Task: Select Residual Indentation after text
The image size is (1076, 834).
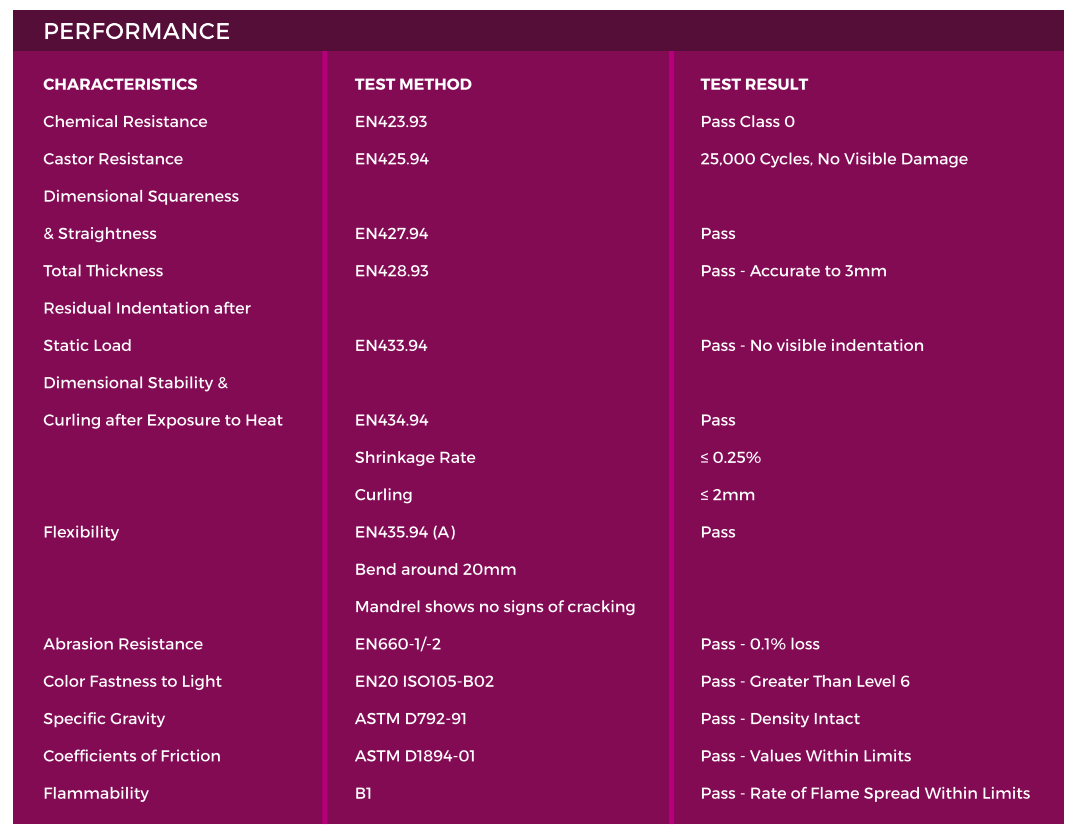Action: click(x=147, y=308)
